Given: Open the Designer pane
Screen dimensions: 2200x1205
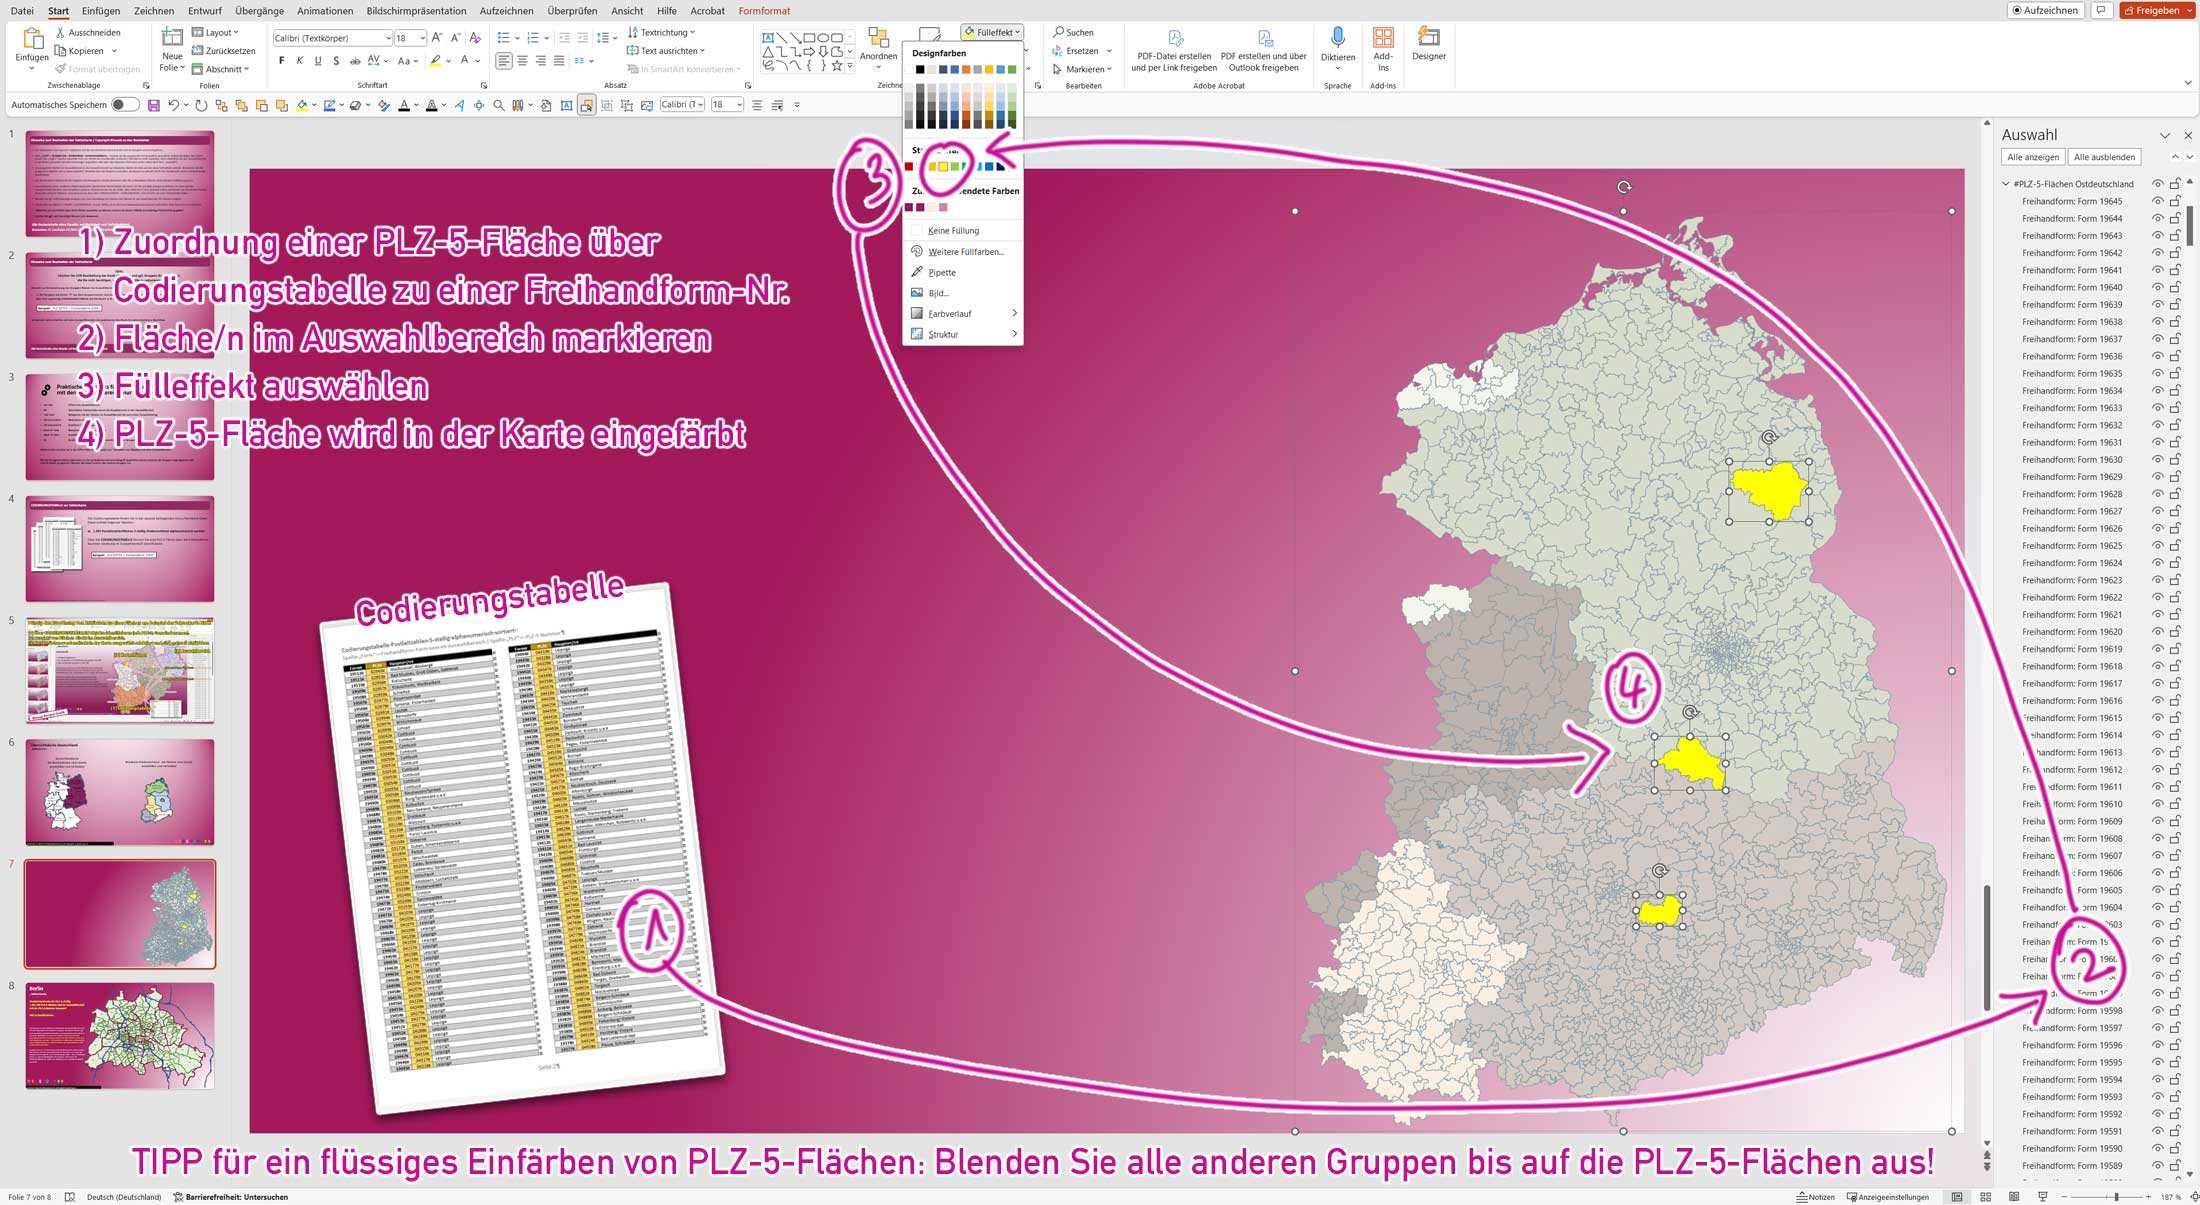Looking at the screenshot, I should (1429, 44).
